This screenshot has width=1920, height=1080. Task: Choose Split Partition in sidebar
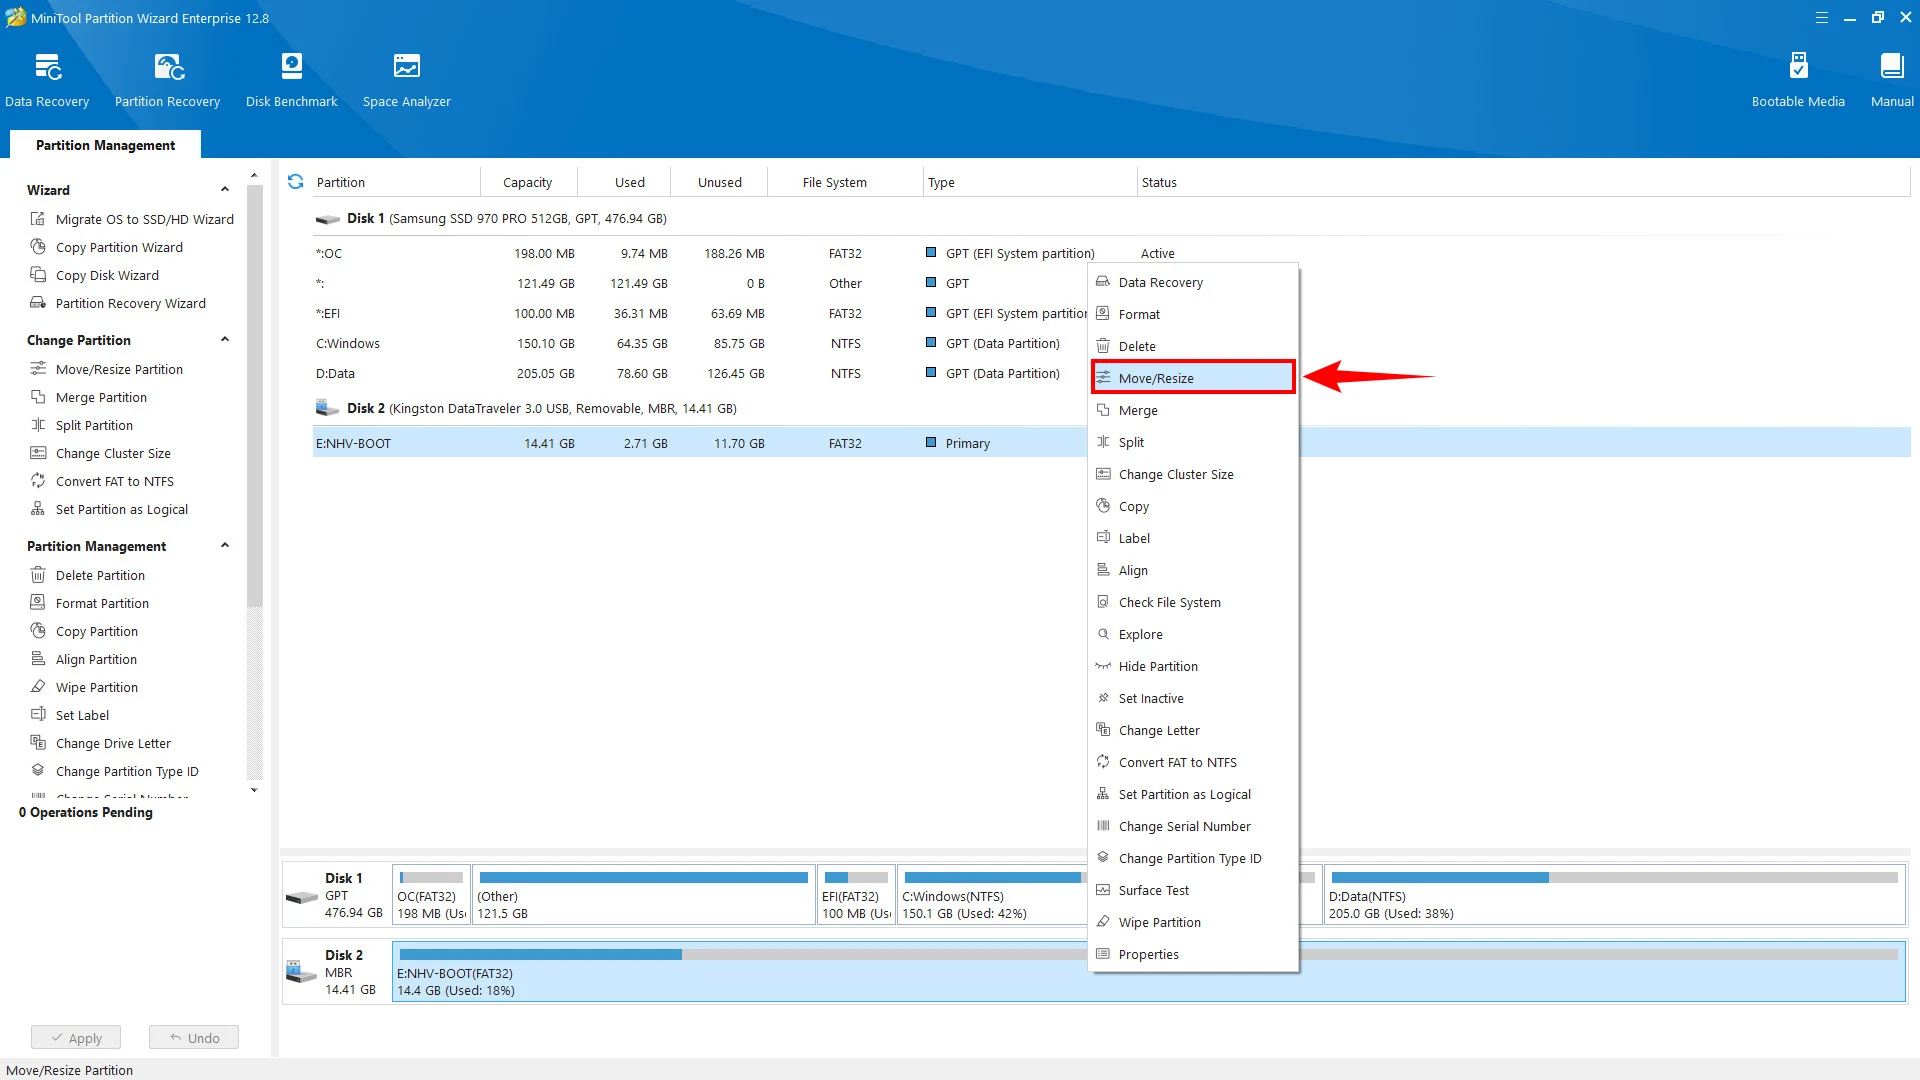pyautogui.click(x=82, y=425)
